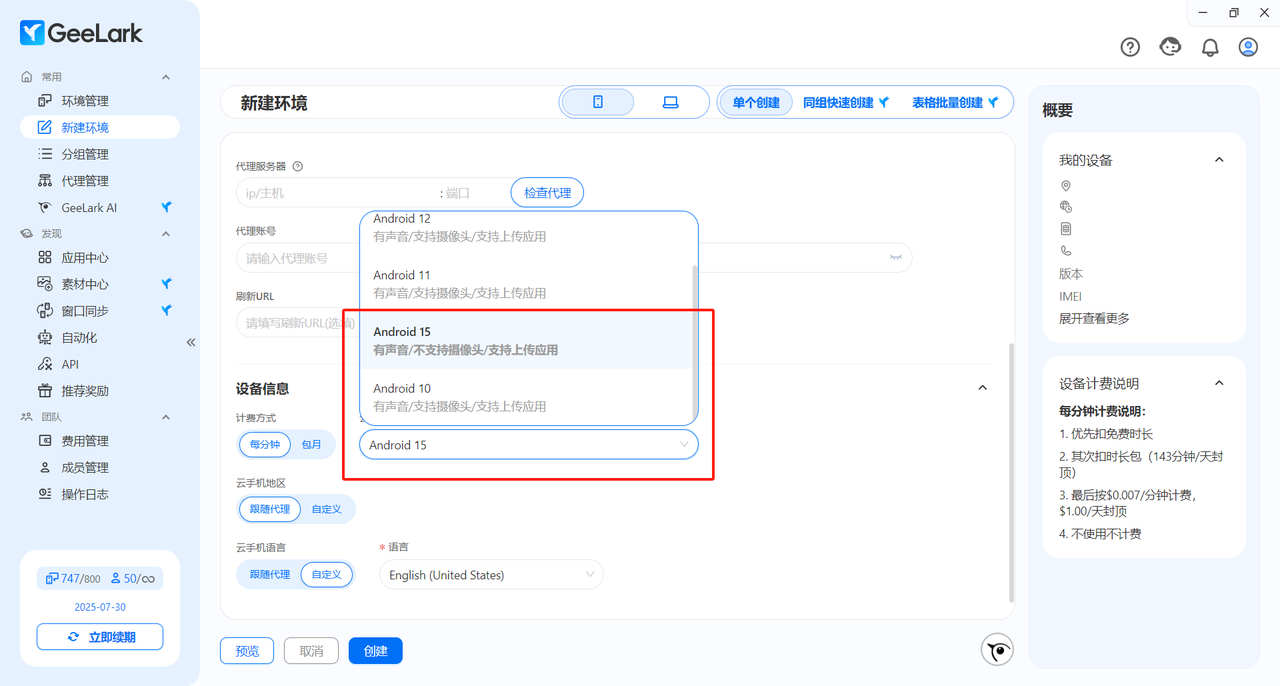
Task: Click the dropdown list scrollbar
Action: (695, 343)
